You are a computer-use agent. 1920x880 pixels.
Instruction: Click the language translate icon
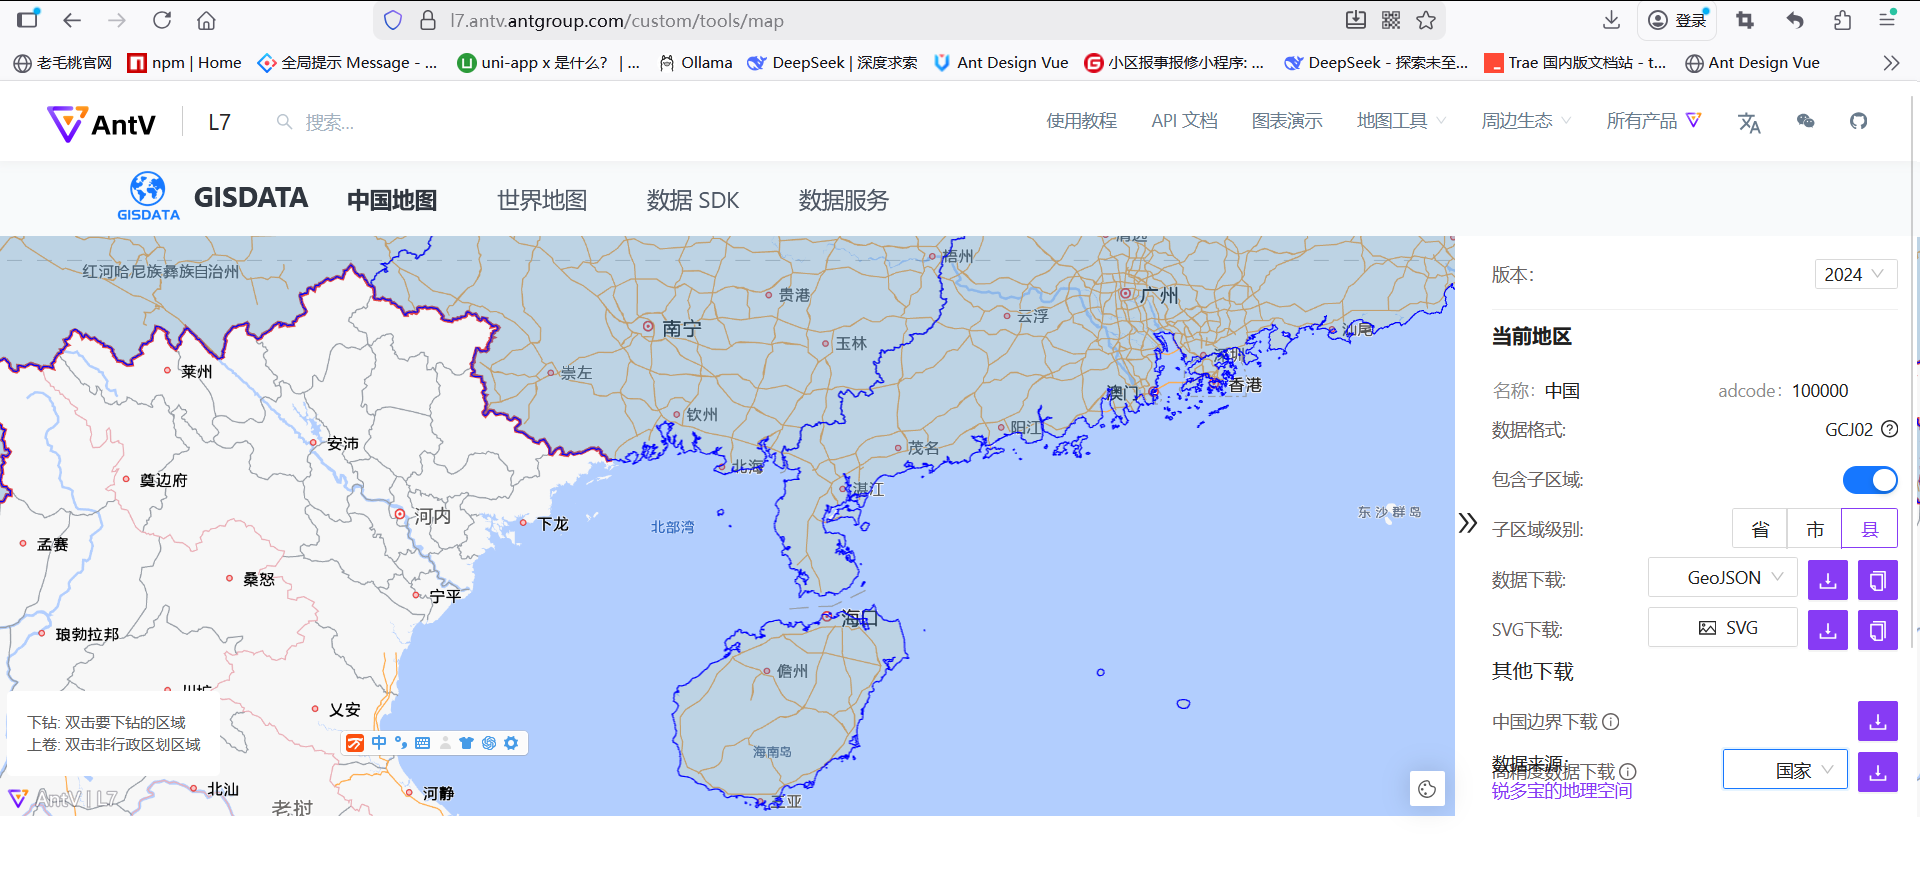coord(1749,122)
